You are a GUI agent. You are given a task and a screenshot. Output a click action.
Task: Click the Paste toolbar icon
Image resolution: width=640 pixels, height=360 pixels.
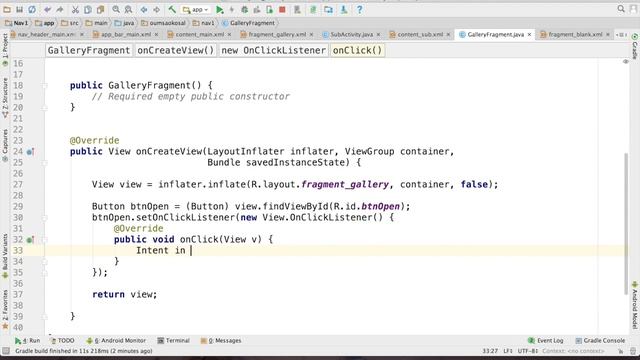pyautogui.click(x=100, y=9)
